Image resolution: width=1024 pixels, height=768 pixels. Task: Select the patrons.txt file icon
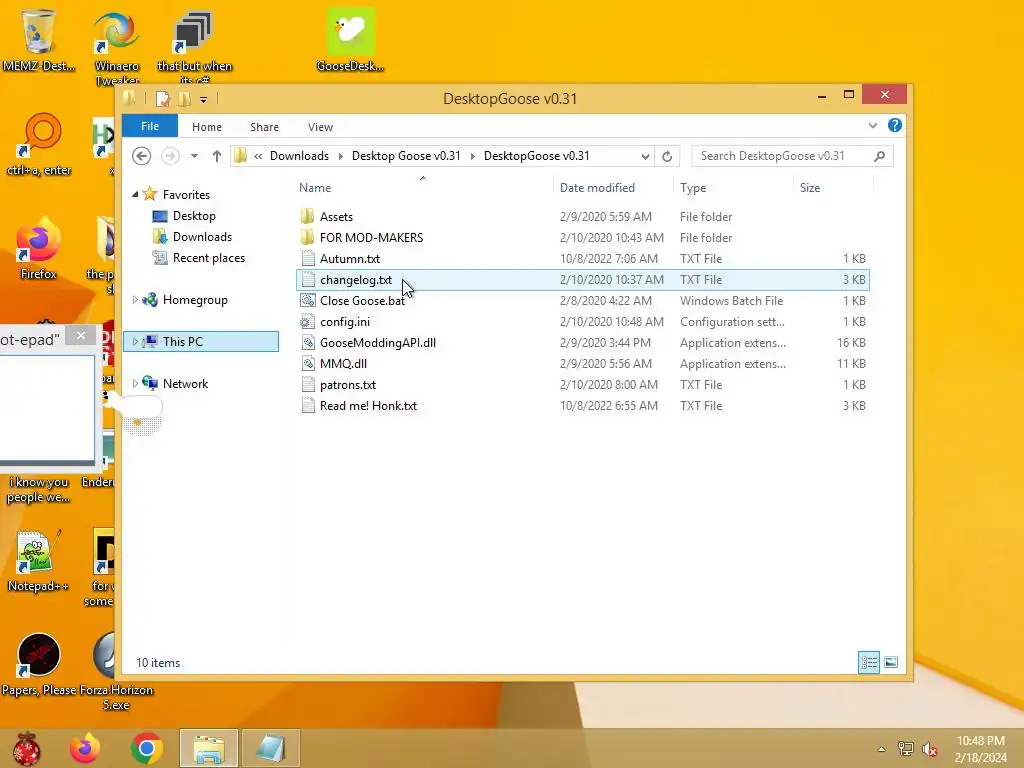[x=308, y=385]
